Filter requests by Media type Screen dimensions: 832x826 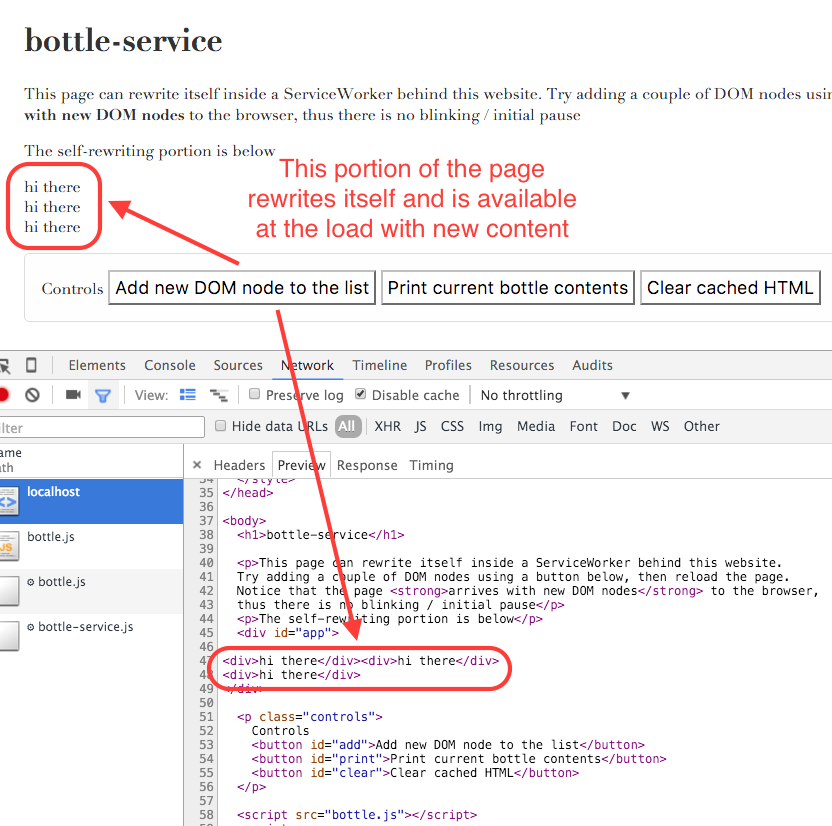tap(536, 426)
